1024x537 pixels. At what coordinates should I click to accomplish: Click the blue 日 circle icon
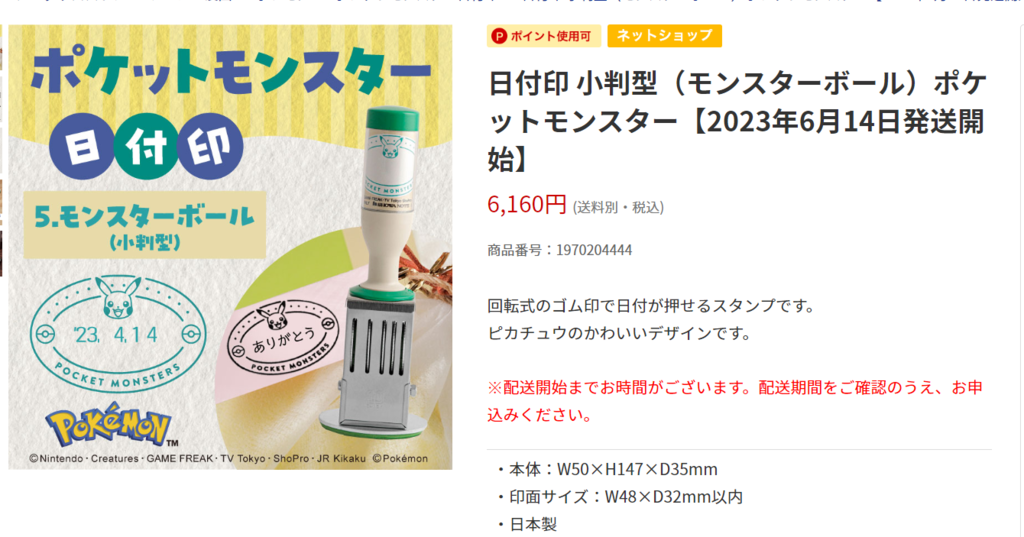pyautogui.click(x=82, y=146)
